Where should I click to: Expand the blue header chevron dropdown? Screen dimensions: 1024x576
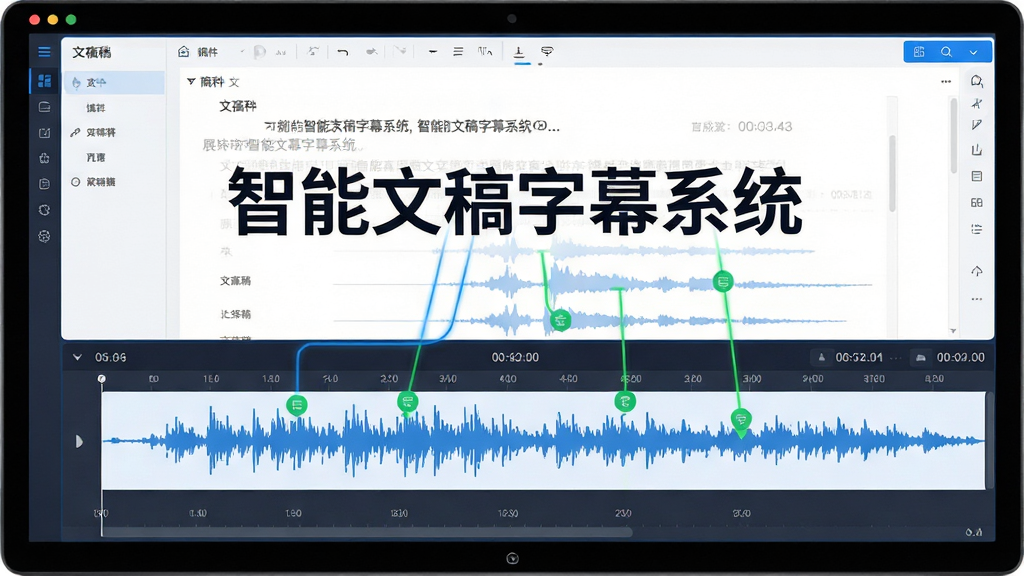pyautogui.click(x=974, y=52)
